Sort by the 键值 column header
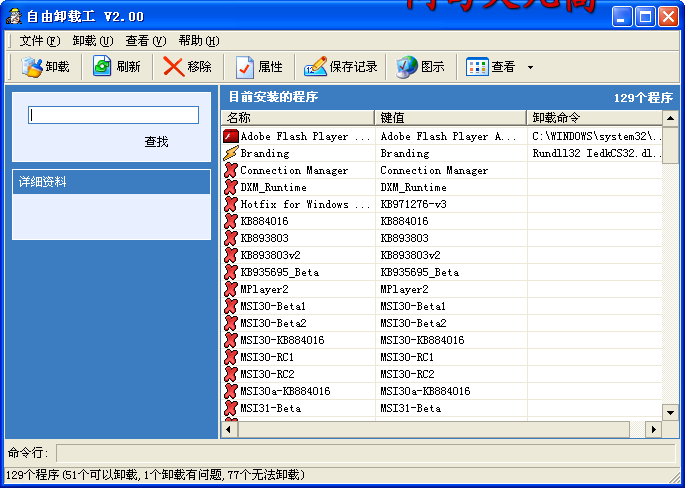 point(450,118)
